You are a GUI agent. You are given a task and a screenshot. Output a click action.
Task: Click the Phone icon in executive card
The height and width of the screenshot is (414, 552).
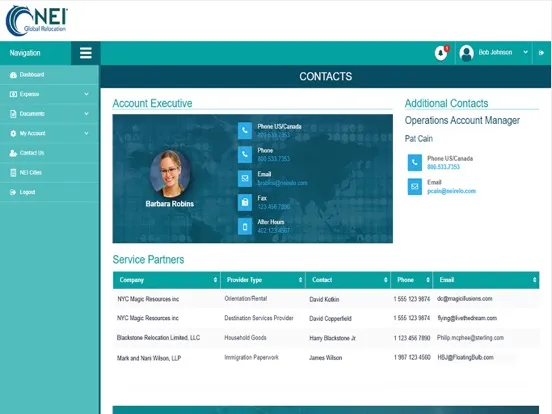coord(245,155)
